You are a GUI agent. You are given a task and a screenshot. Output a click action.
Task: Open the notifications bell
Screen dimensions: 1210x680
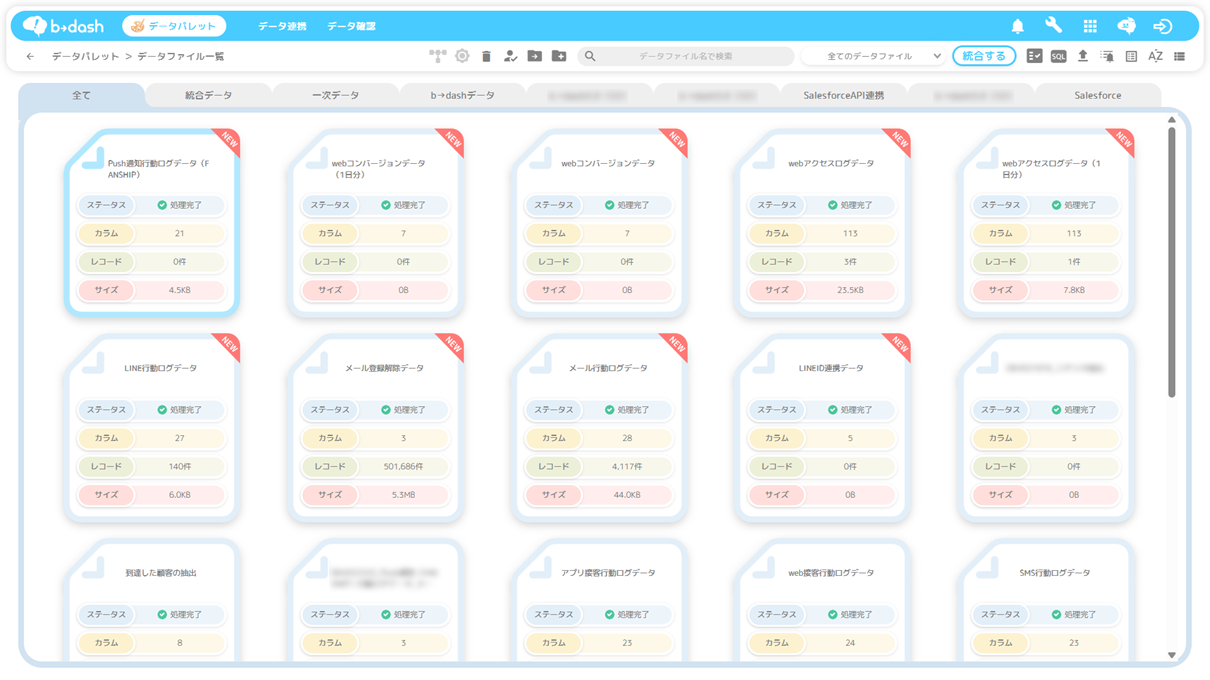tap(1017, 26)
